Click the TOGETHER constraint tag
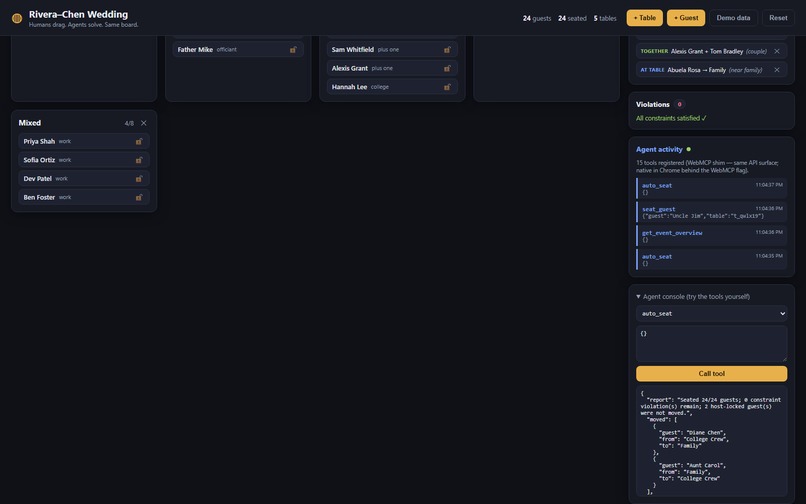806x504 pixels. click(654, 51)
